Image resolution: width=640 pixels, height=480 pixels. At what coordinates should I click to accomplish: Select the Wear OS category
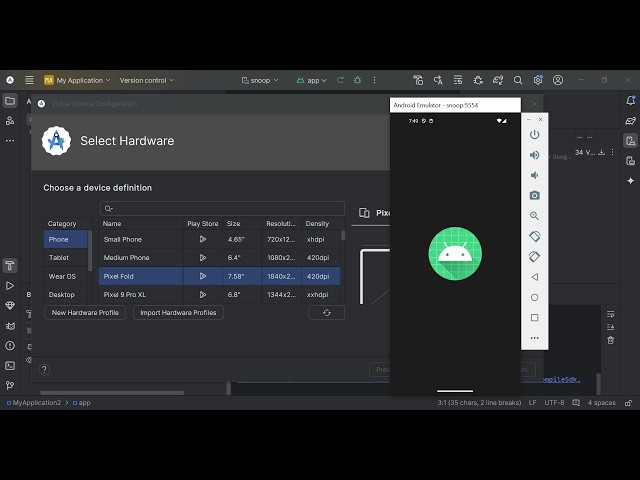tap(66, 276)
